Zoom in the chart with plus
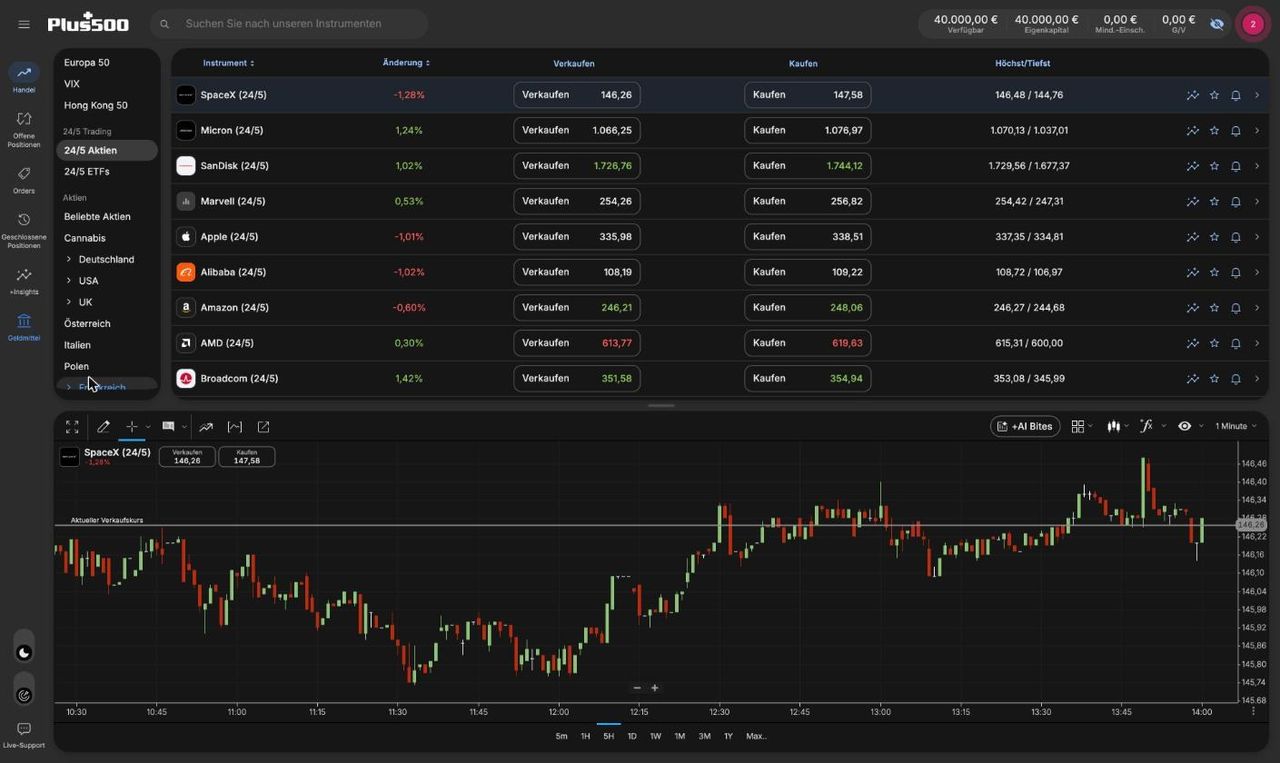Image resolution: width=1280 pixels, height=763 pixels. click(x=655, y=688)
